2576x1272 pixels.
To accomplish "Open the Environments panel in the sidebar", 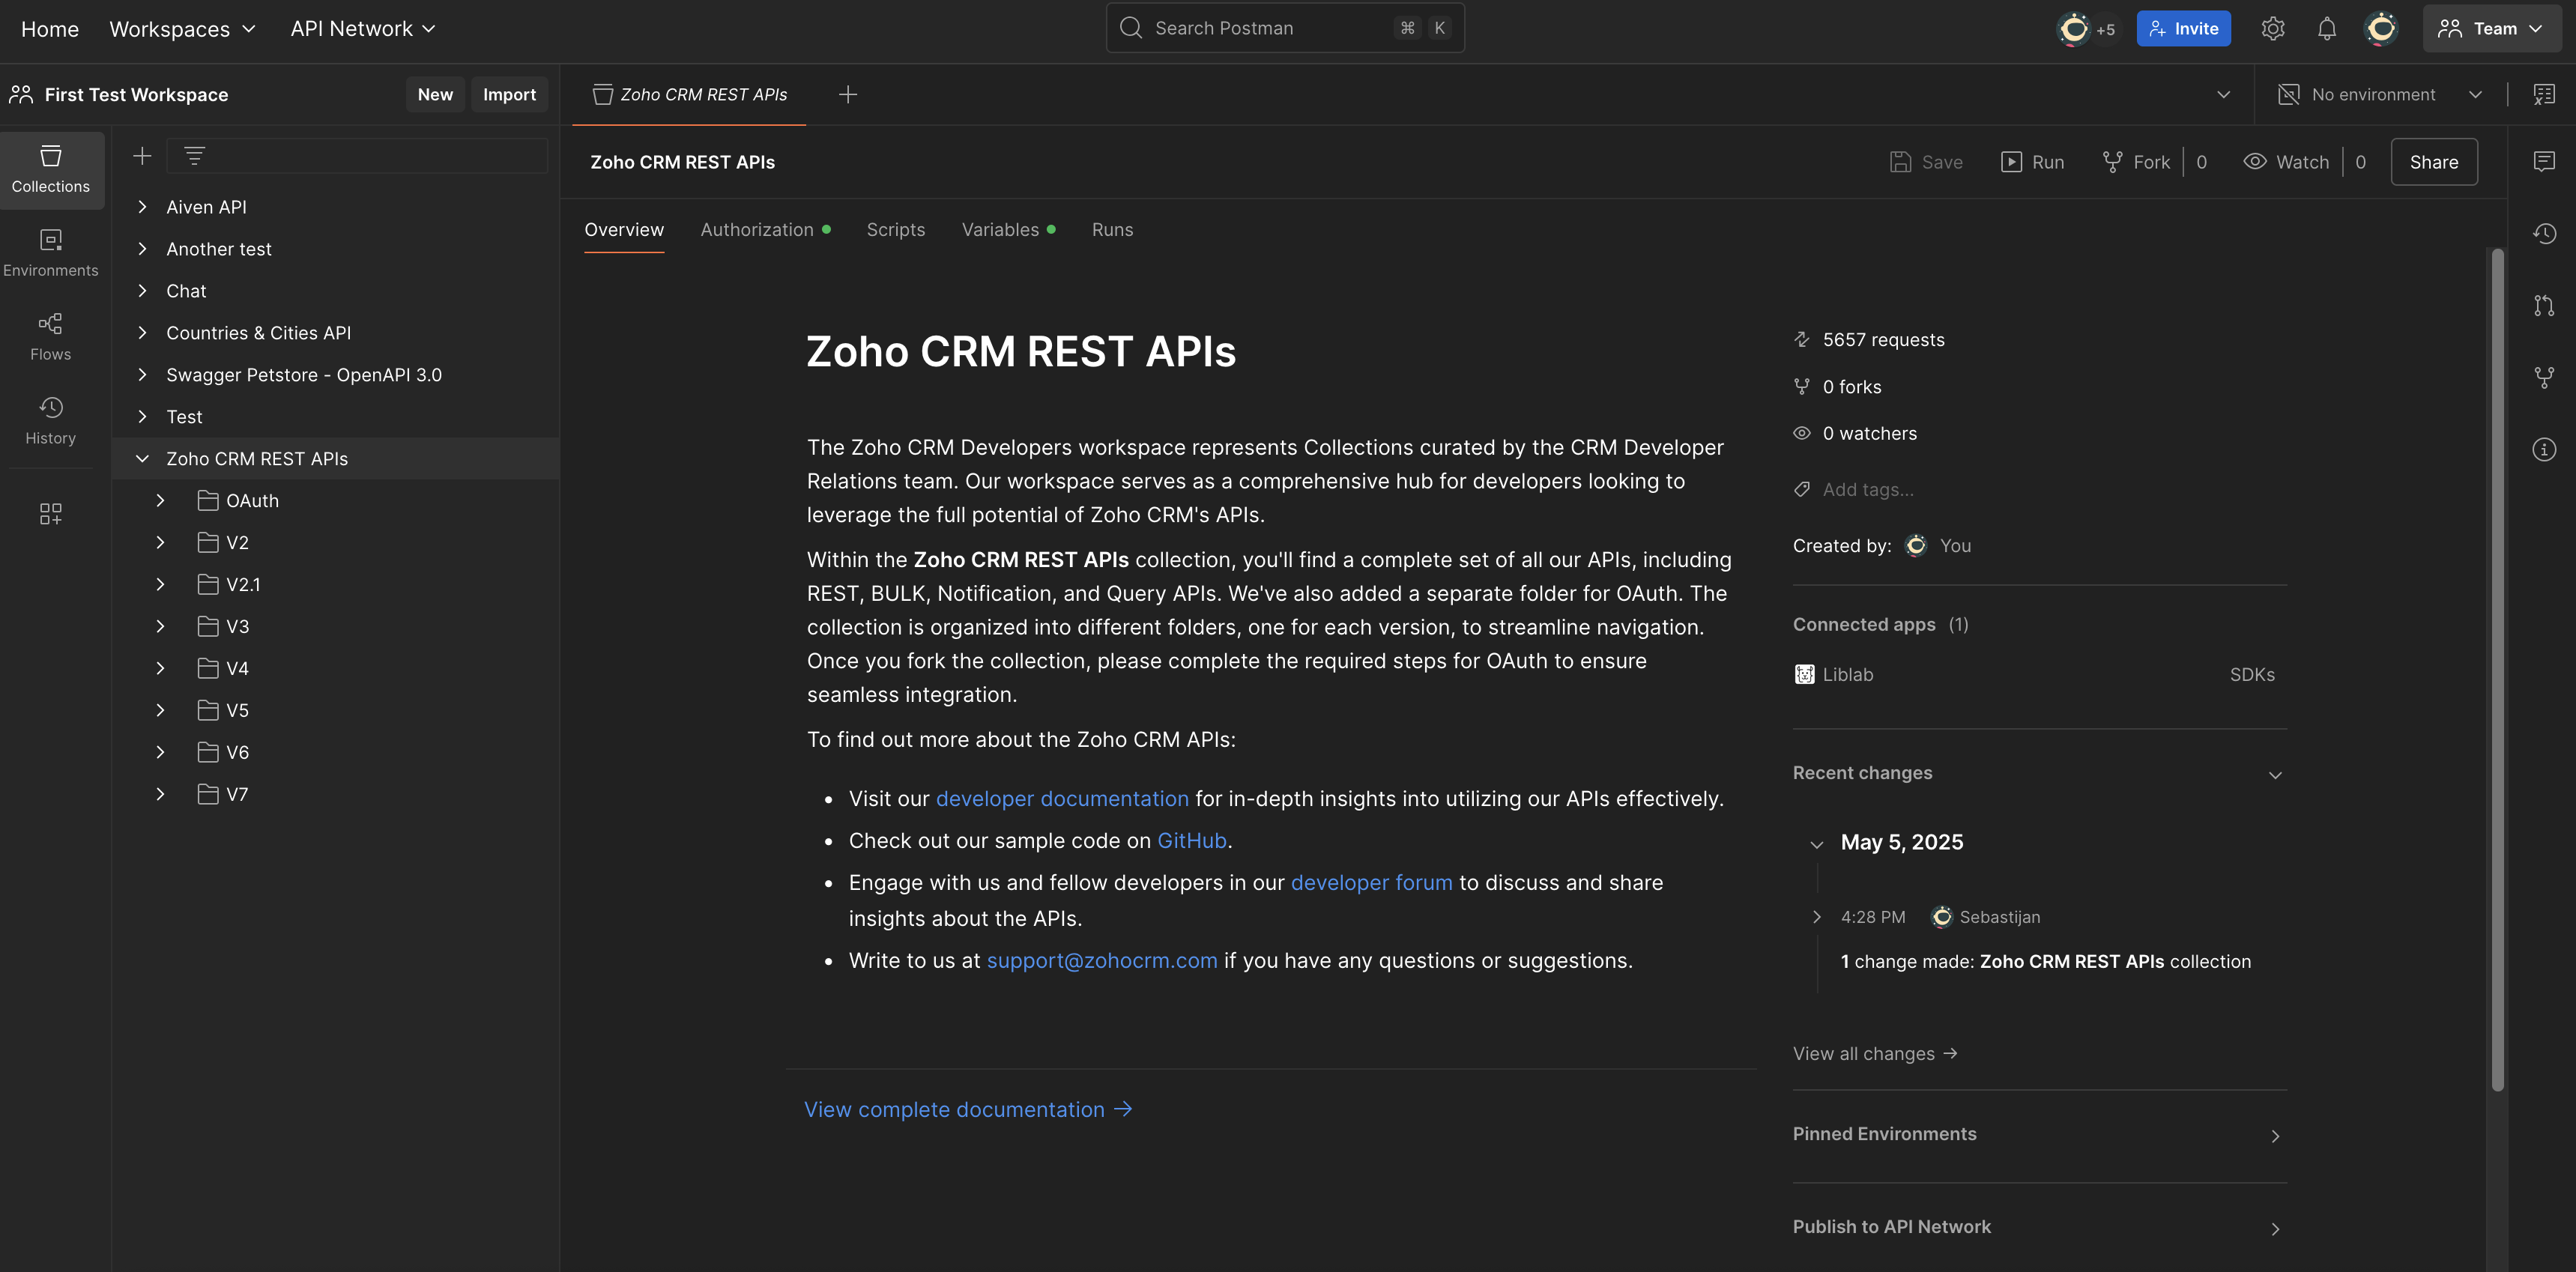I will [50, 252].
